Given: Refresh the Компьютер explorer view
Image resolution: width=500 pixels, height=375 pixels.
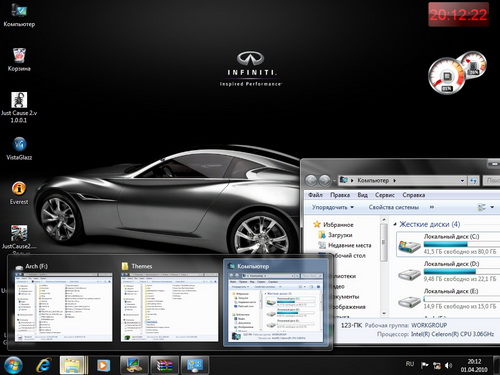Looking at the screenshot, I should click(x=473, y=181).
